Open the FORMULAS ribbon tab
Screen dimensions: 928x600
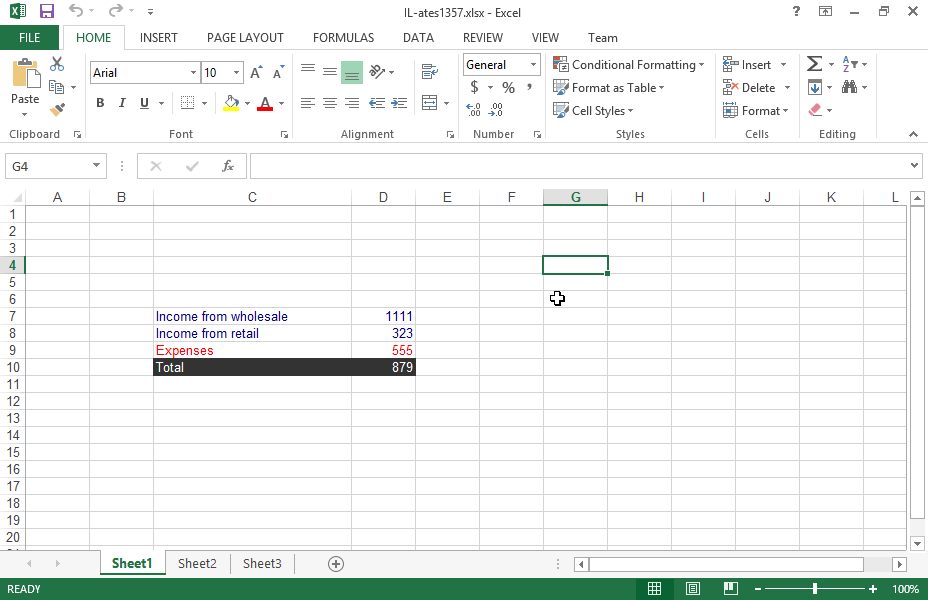(x=343, y=38)
